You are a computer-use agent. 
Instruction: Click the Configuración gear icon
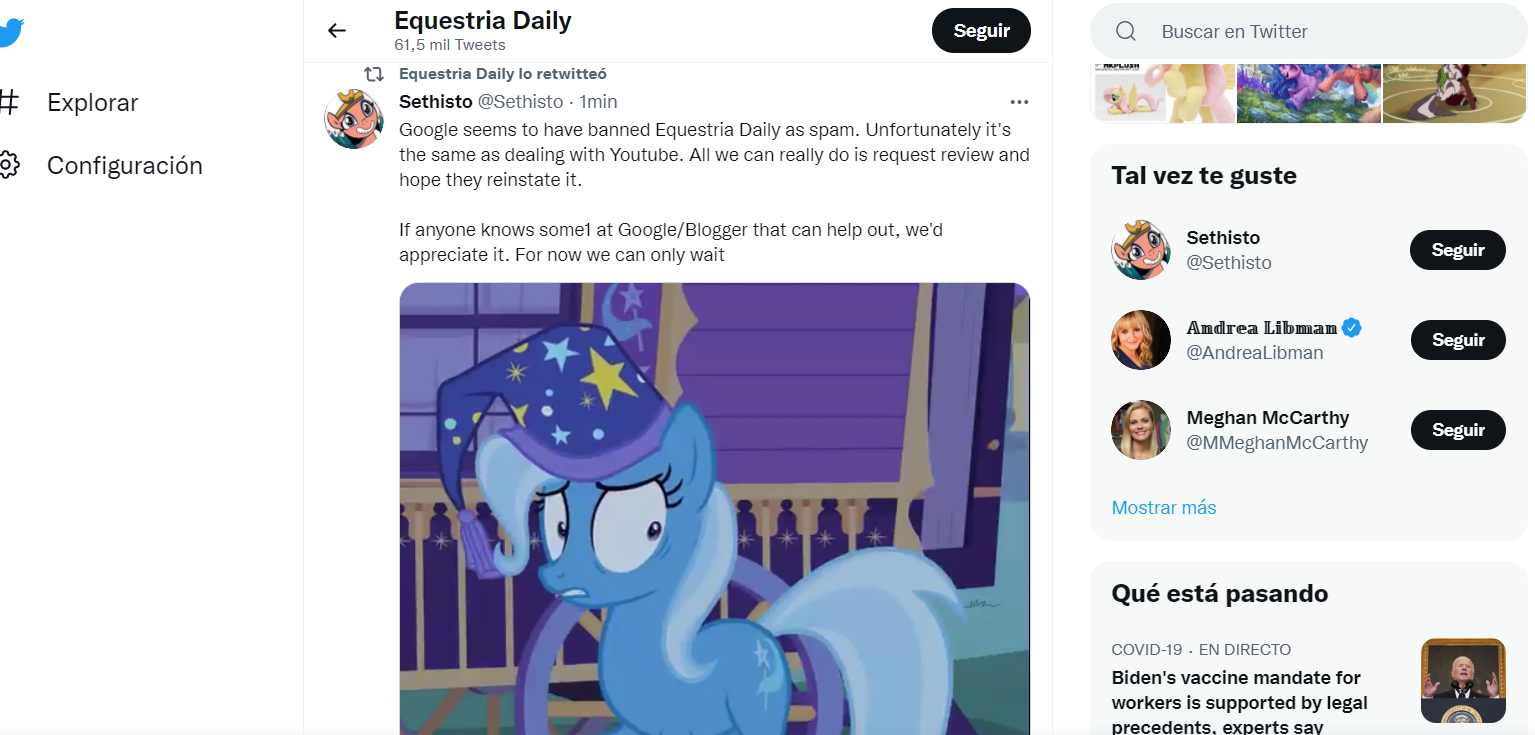tap(9, 165)
